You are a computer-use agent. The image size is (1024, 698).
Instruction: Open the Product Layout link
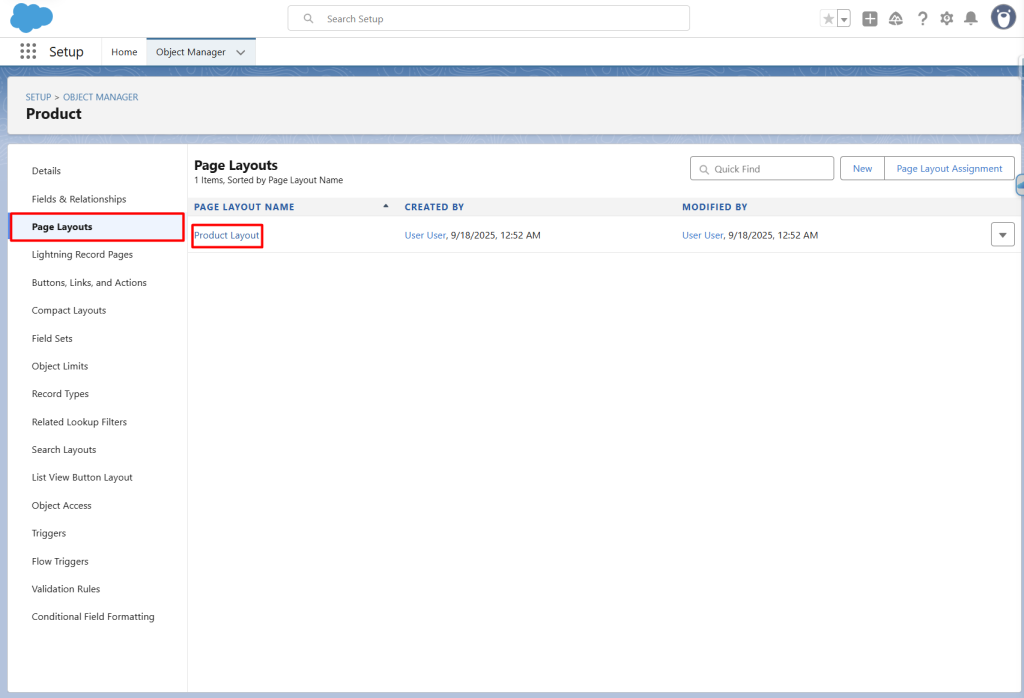tap(227, 235)
